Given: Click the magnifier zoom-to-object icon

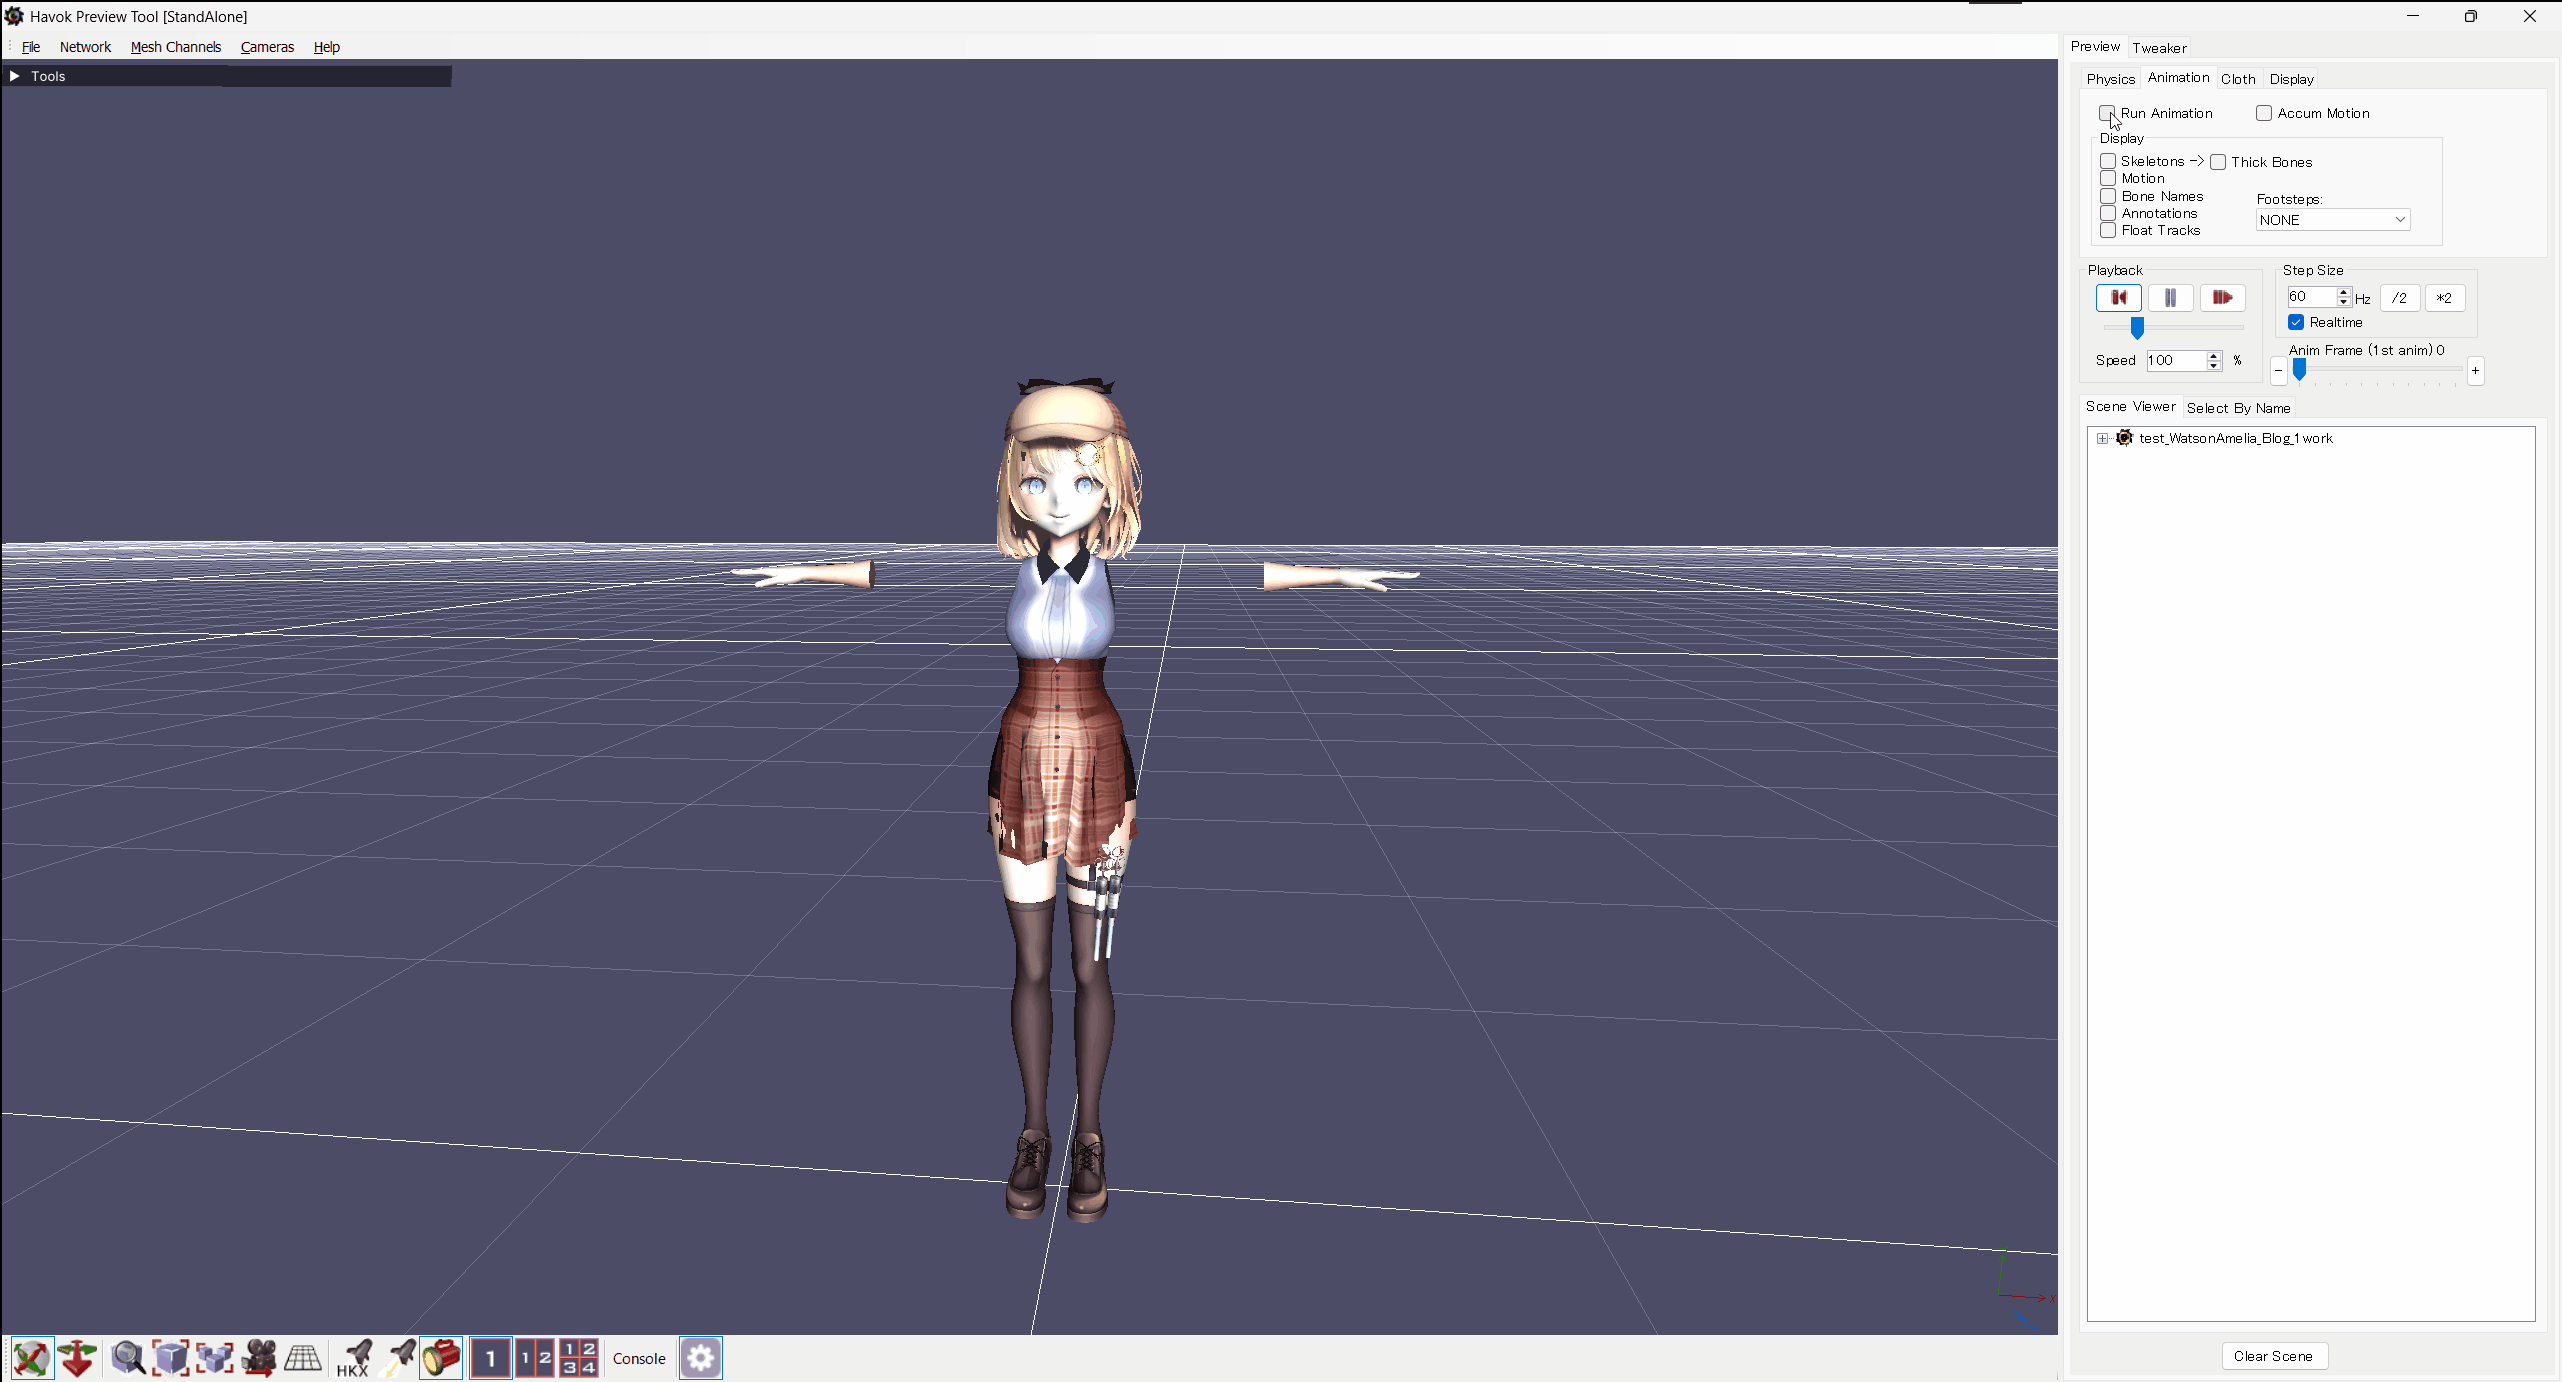Looking at the screenshot, I should 127,1358.
